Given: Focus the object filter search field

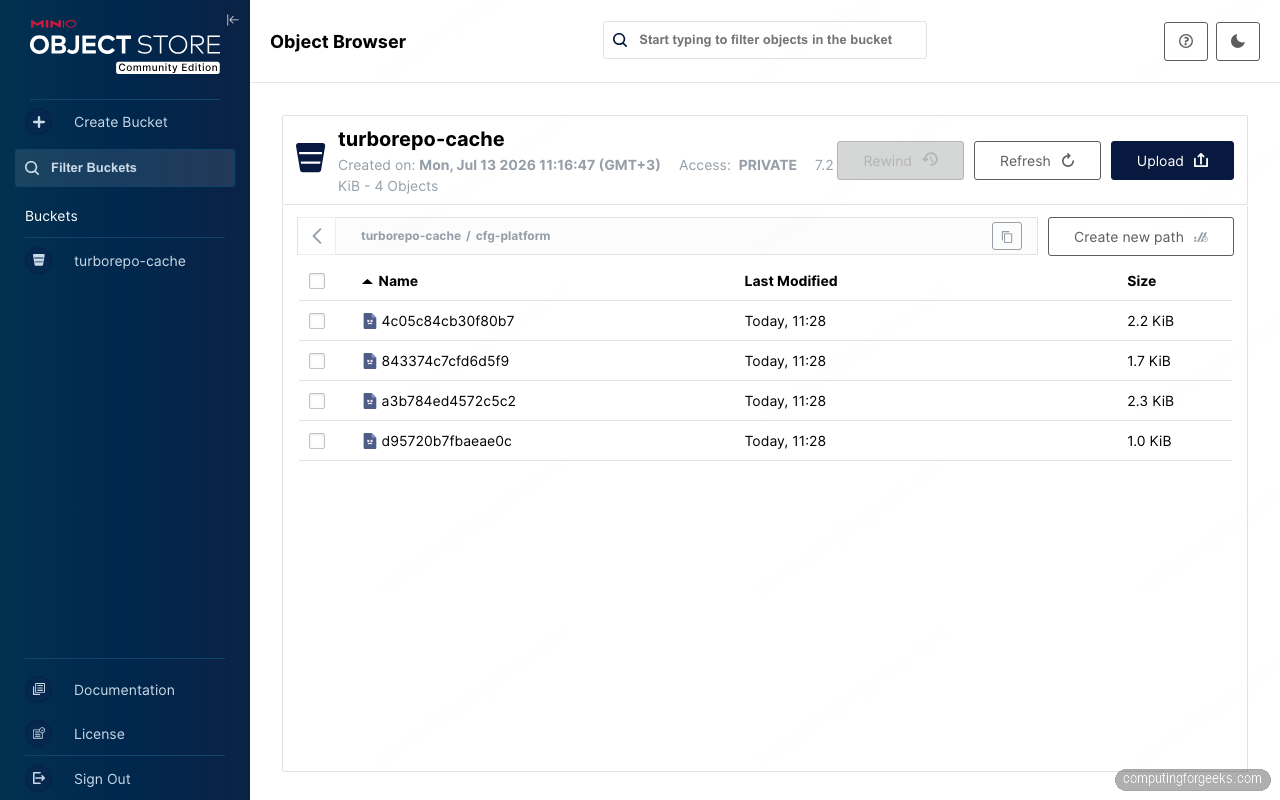Looking at the screenshot, I should pyautogui.click(x=765, y=40).
